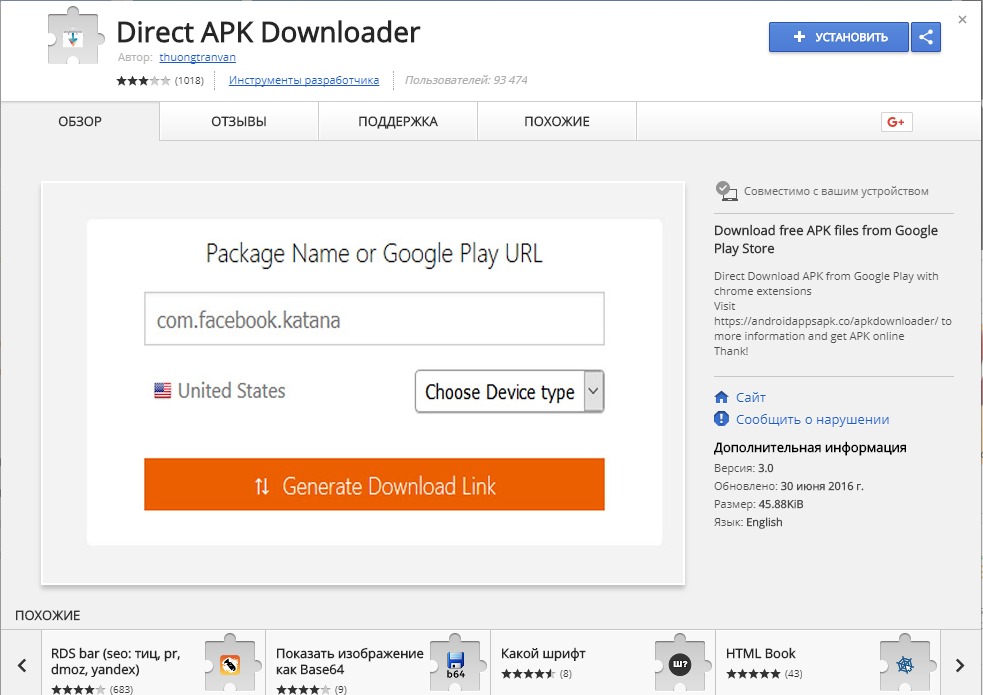Open the ОТЗЫВЫ tab

coord(239,121)
